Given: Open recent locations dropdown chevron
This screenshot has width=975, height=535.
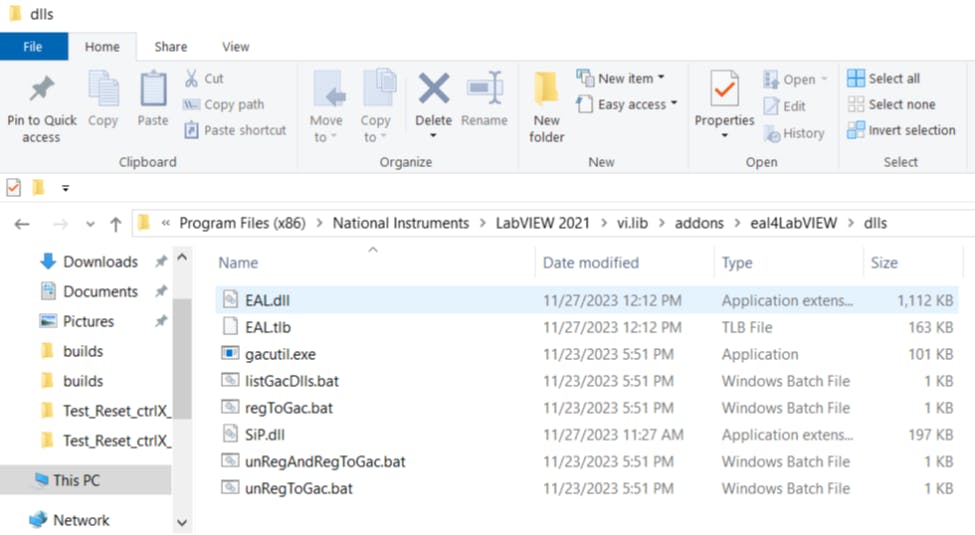Looking at the screenshot, I should (90, 224).
